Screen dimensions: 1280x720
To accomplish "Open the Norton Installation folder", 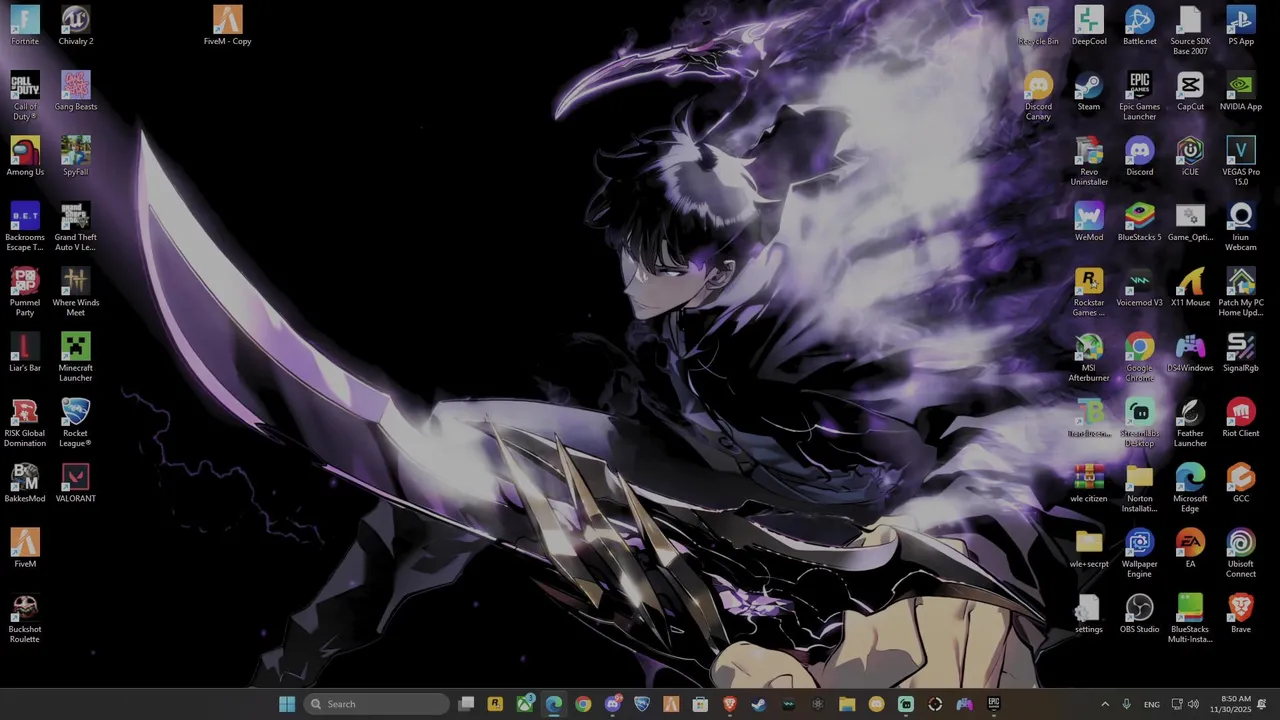I will pyautogui.click(x=1139, y=488).
